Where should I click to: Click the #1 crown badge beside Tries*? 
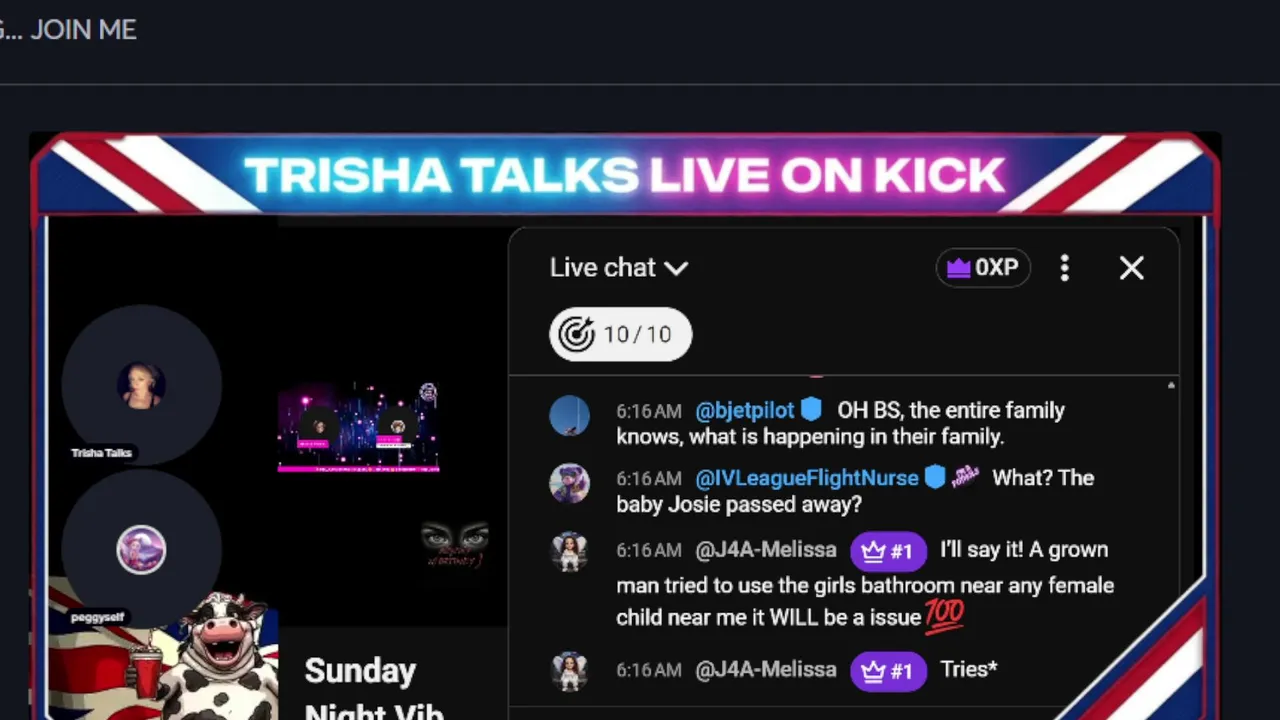[x=888, y=671]
